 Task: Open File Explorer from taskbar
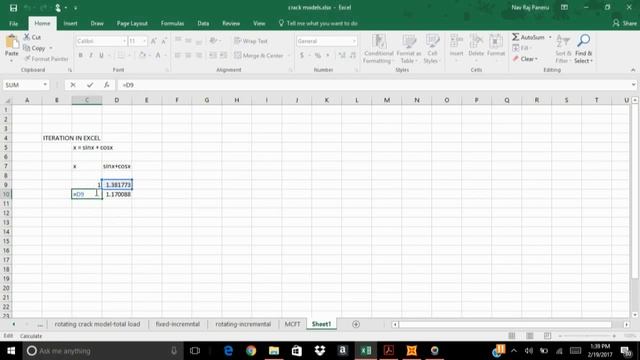(274, 351)
